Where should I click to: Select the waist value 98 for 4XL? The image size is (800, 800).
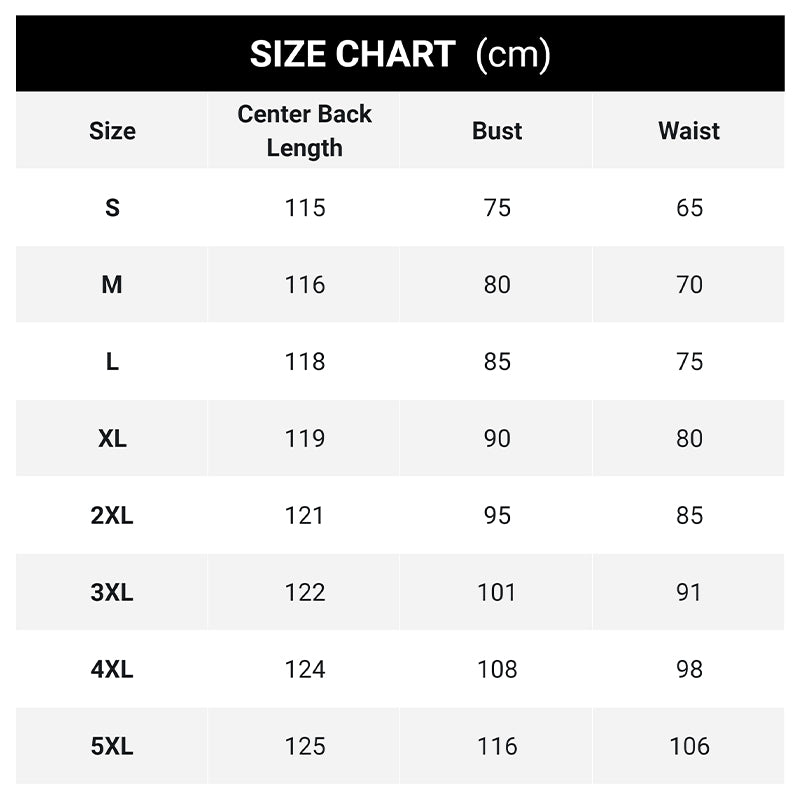click(x=689, y=670)
